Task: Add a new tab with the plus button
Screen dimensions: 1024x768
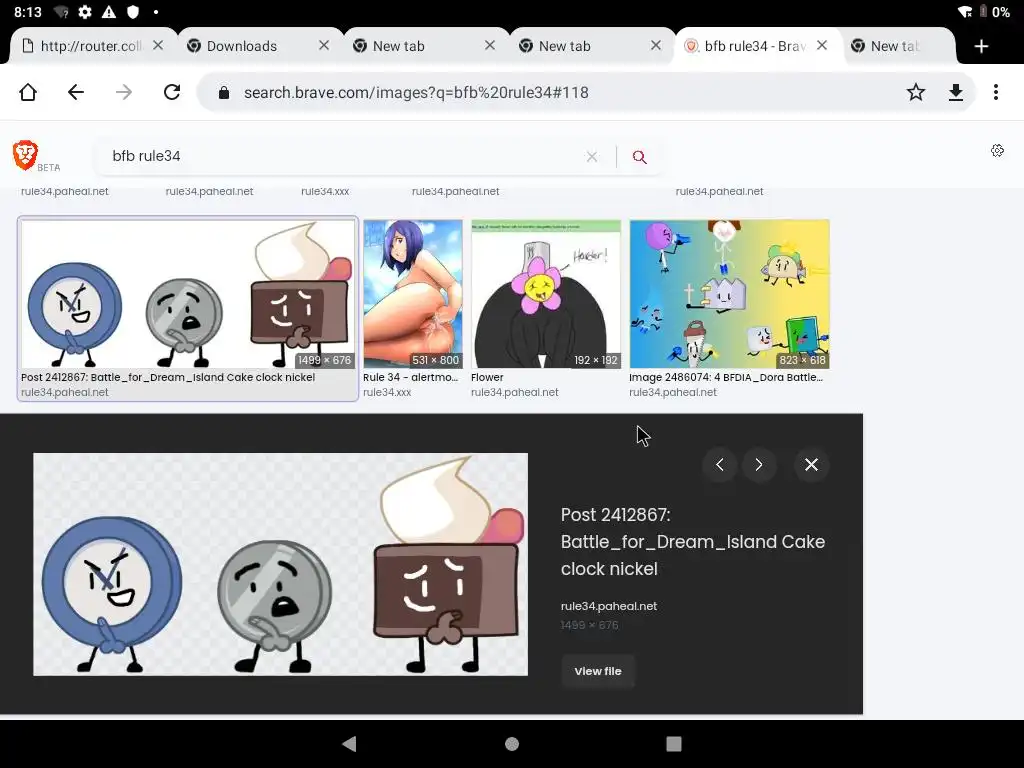Action: (981, 46)
